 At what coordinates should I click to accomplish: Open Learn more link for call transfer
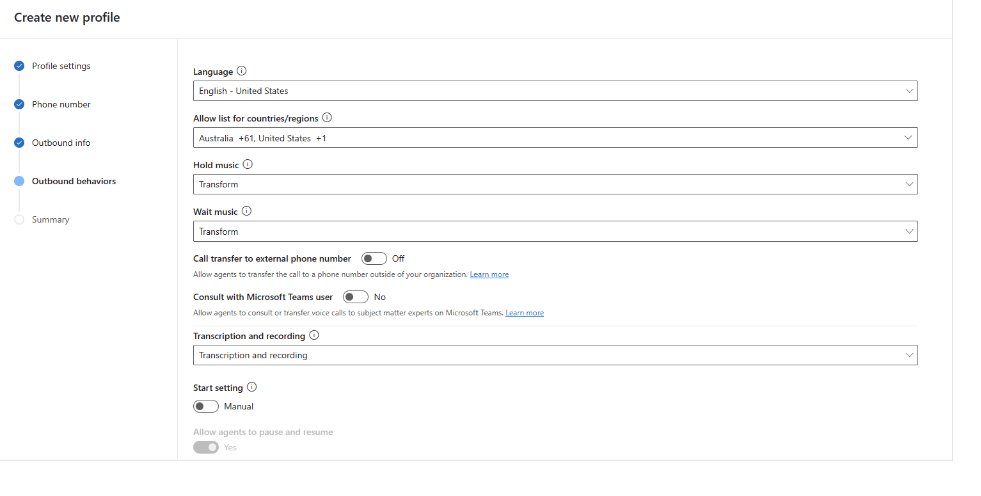(x=489, y=275)
